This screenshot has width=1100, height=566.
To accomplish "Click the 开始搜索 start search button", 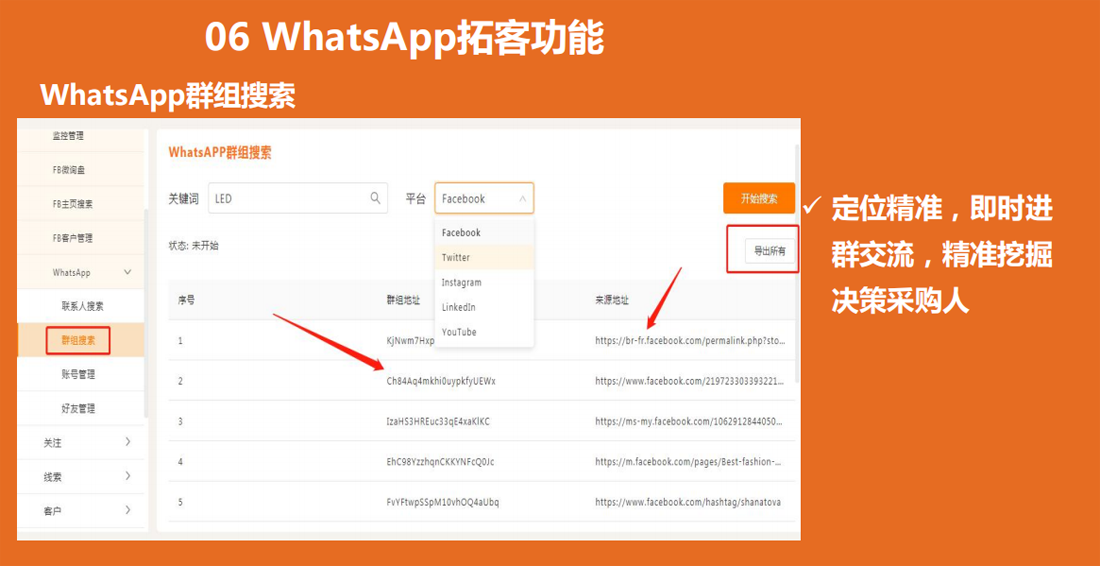I will coord(759,198).
